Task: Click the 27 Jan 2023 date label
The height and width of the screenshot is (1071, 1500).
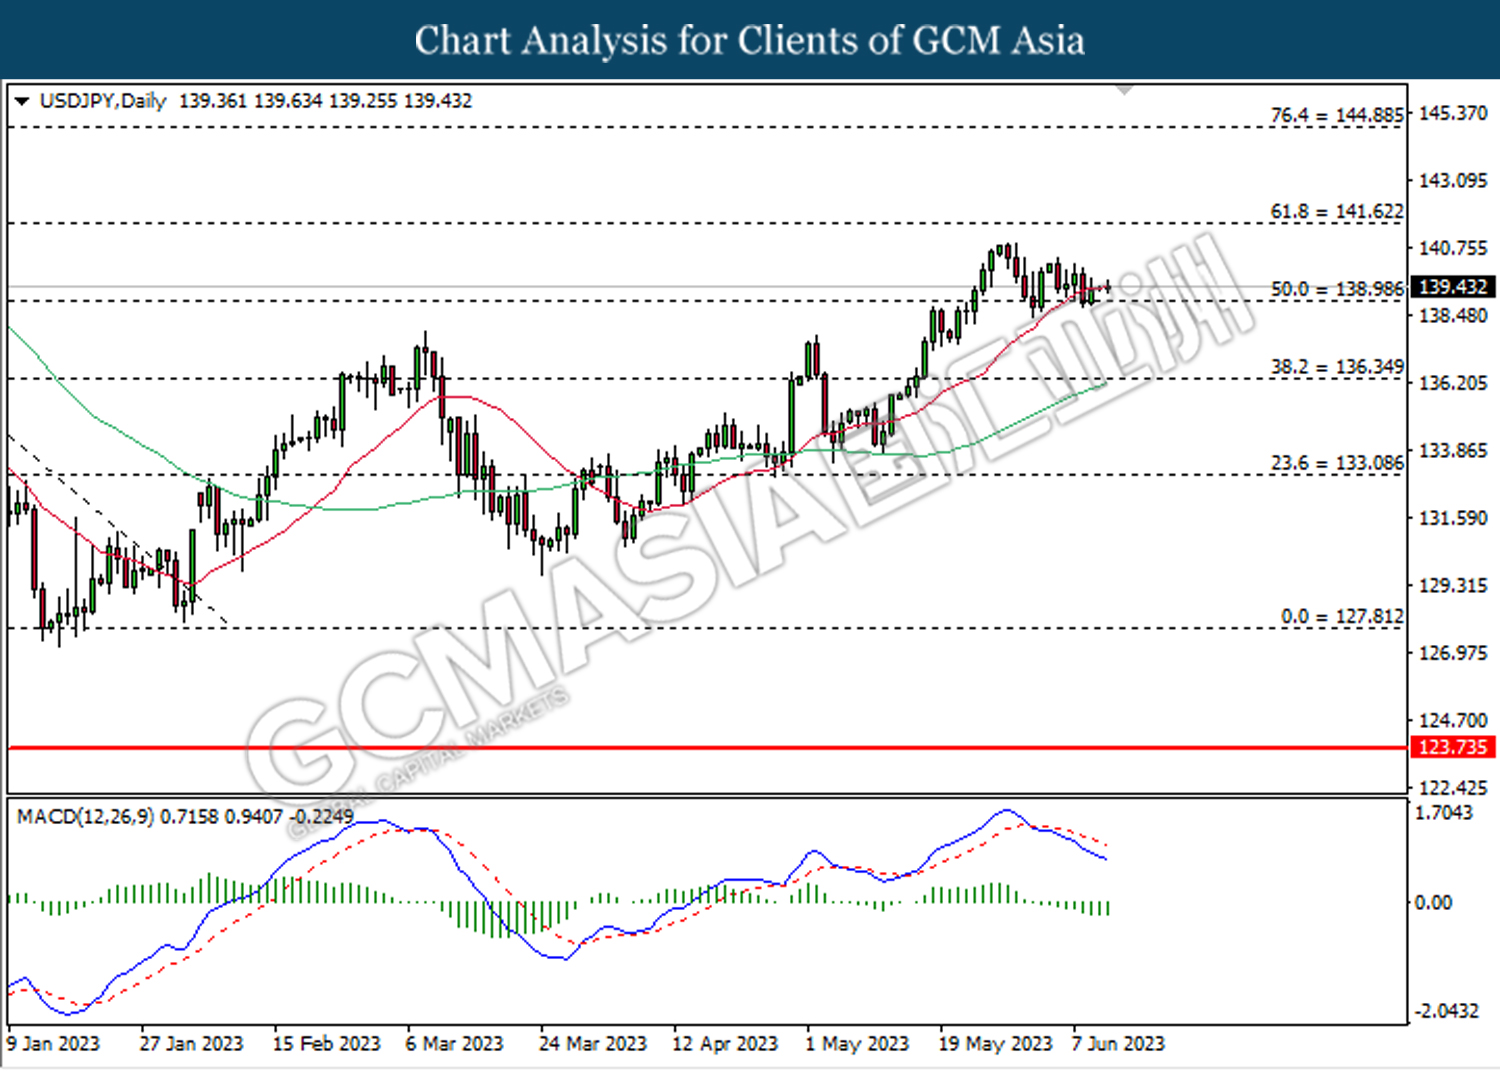Action: coord(191,1044)
